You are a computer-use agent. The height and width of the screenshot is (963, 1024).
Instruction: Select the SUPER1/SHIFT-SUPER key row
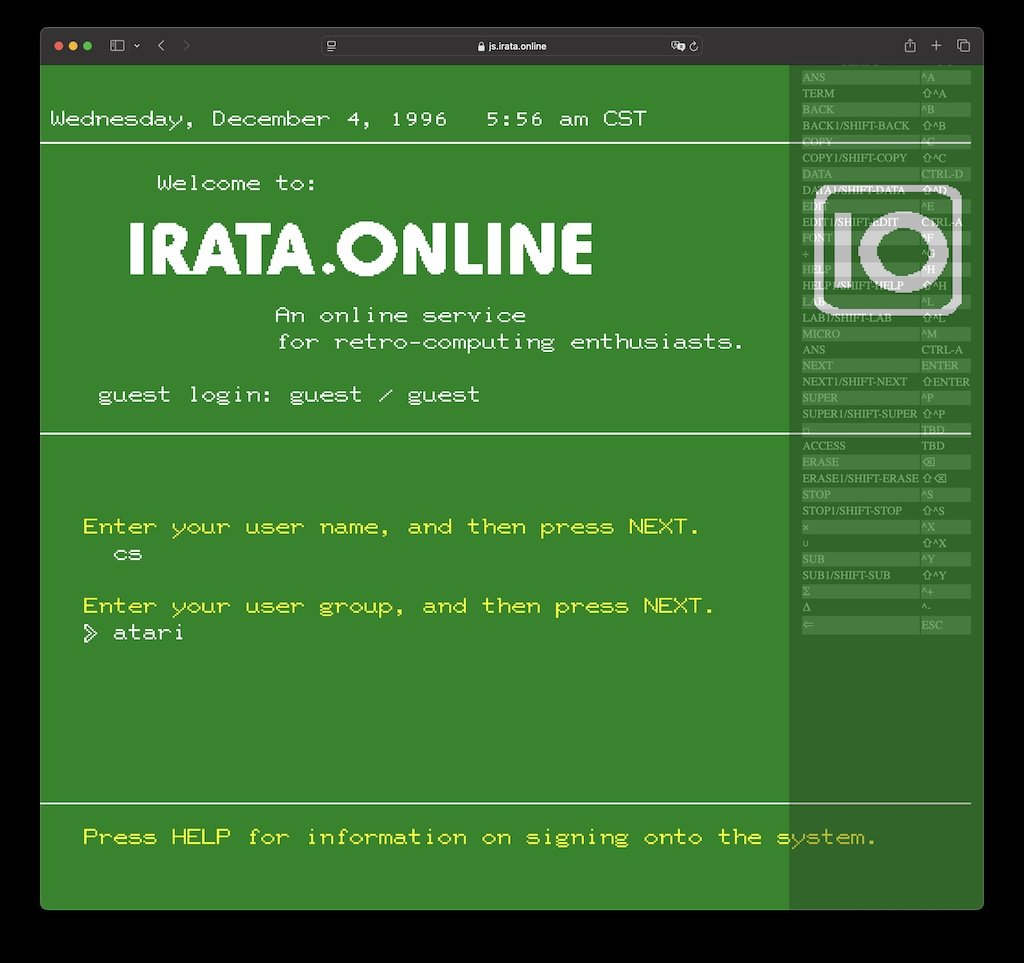tap(860, 414)
